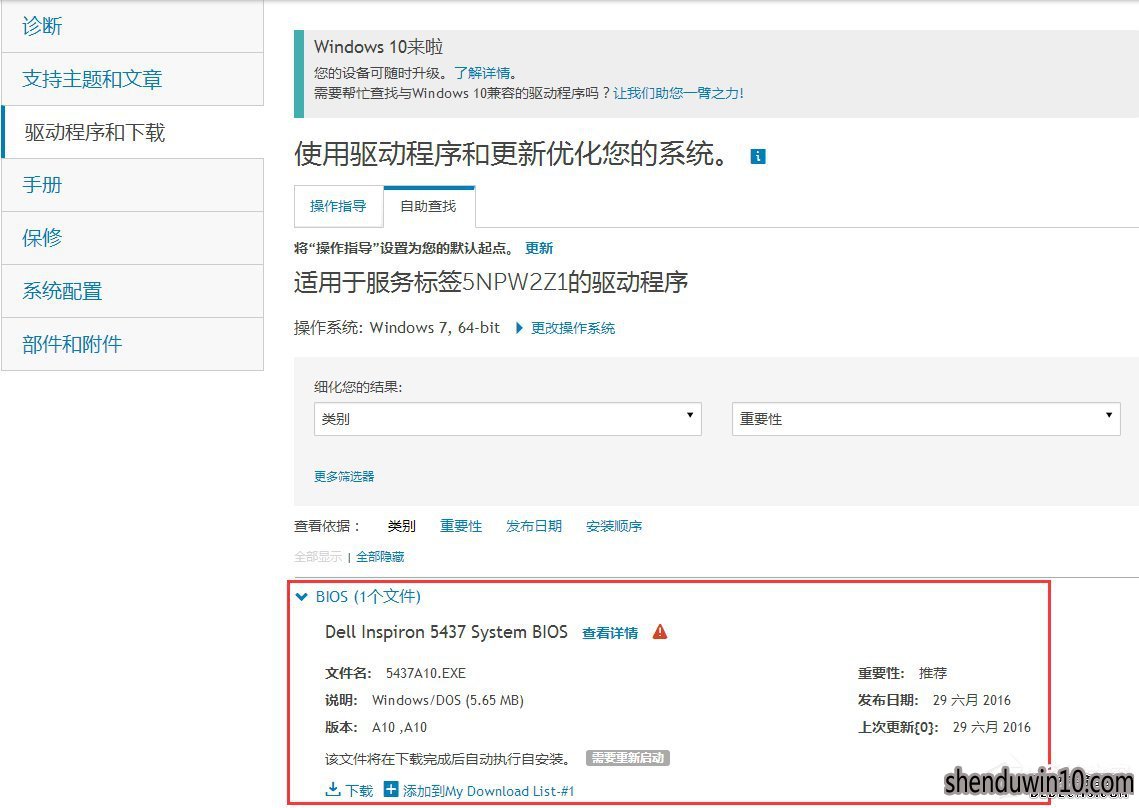Collapse the BIOS (1个文件) section chevron

[x=301, y=597]
